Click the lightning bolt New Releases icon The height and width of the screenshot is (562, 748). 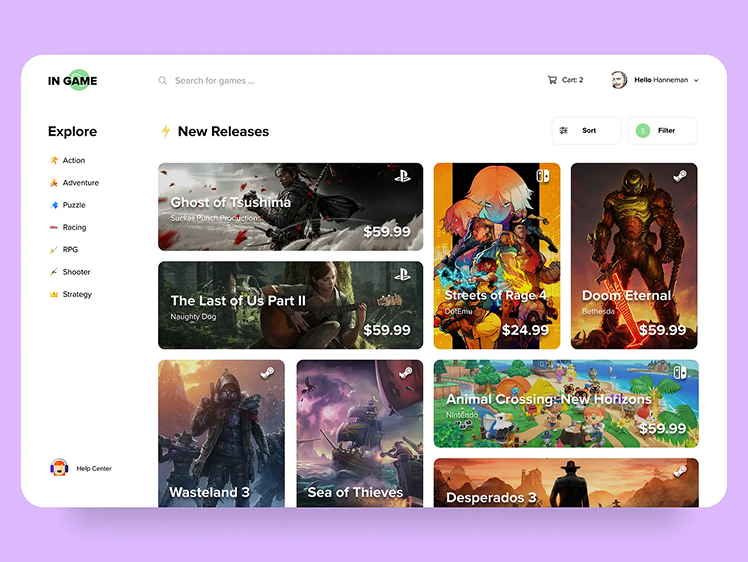pyautogui.click(x=166, y=131)
